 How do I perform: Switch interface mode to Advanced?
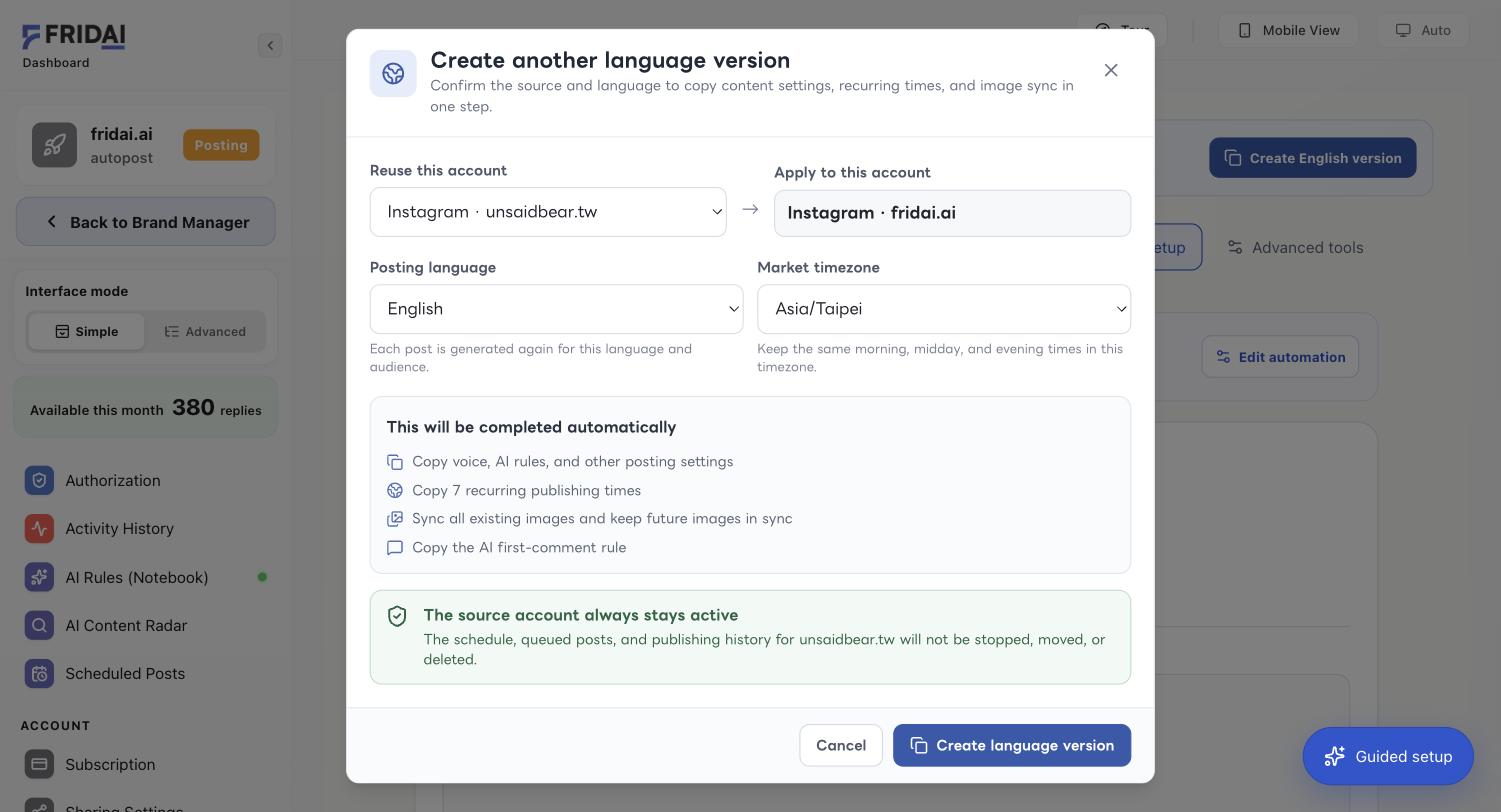pyautogui.click(x=205, y=332)
